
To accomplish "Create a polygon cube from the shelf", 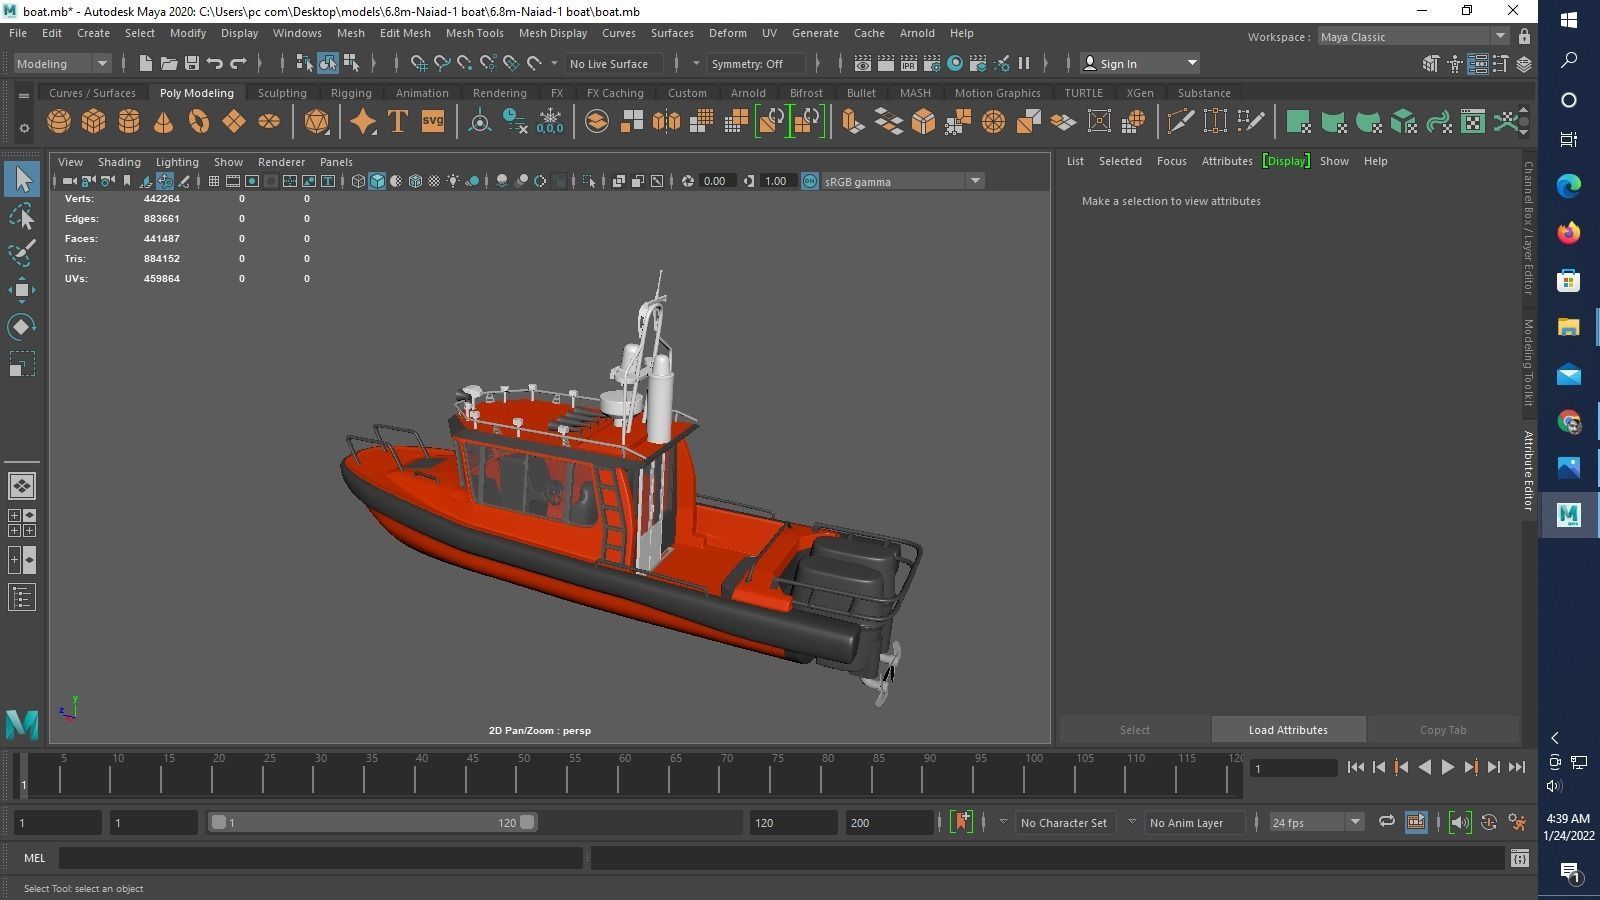I will click(x=94, y=122).
